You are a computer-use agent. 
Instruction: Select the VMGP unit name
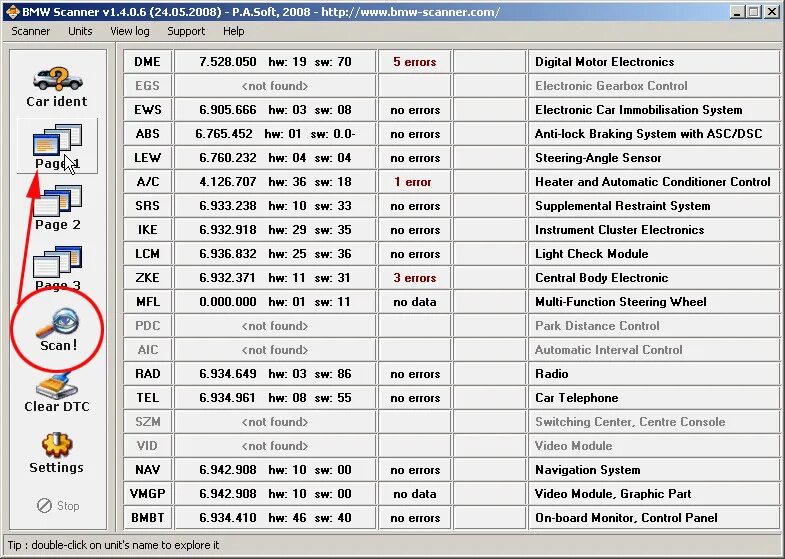pyautogui.click(x=148, y=494)
